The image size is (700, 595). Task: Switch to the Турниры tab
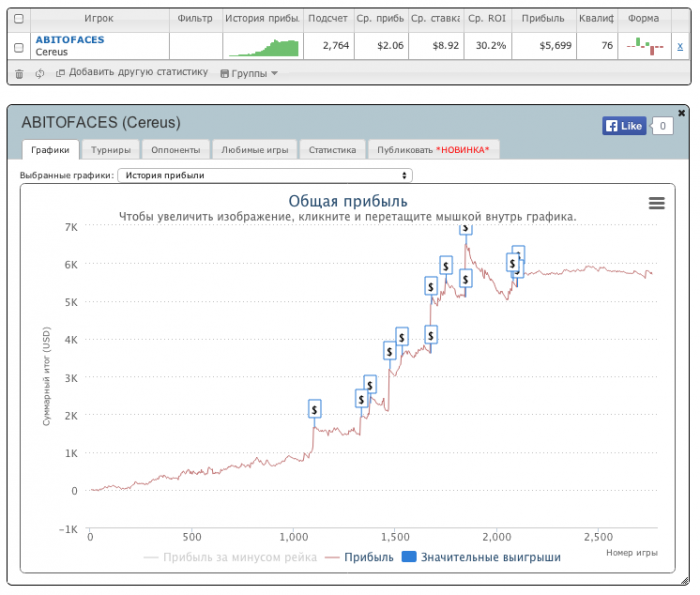[110, 150]
